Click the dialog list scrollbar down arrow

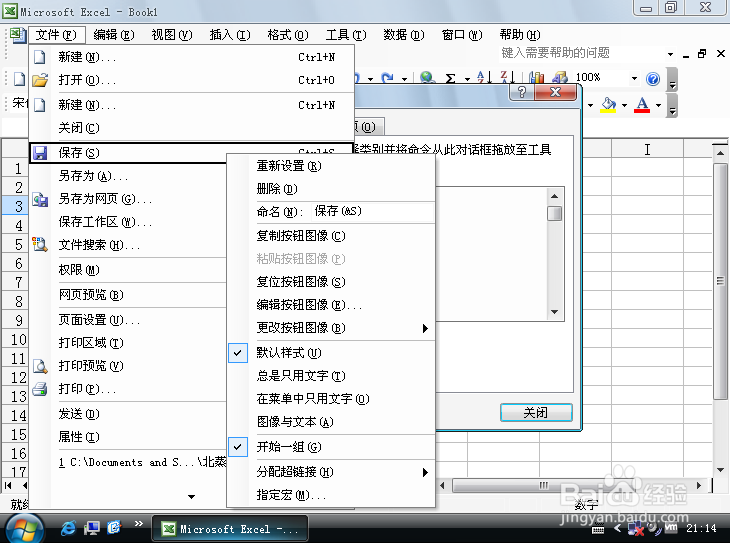pos(554,312)
